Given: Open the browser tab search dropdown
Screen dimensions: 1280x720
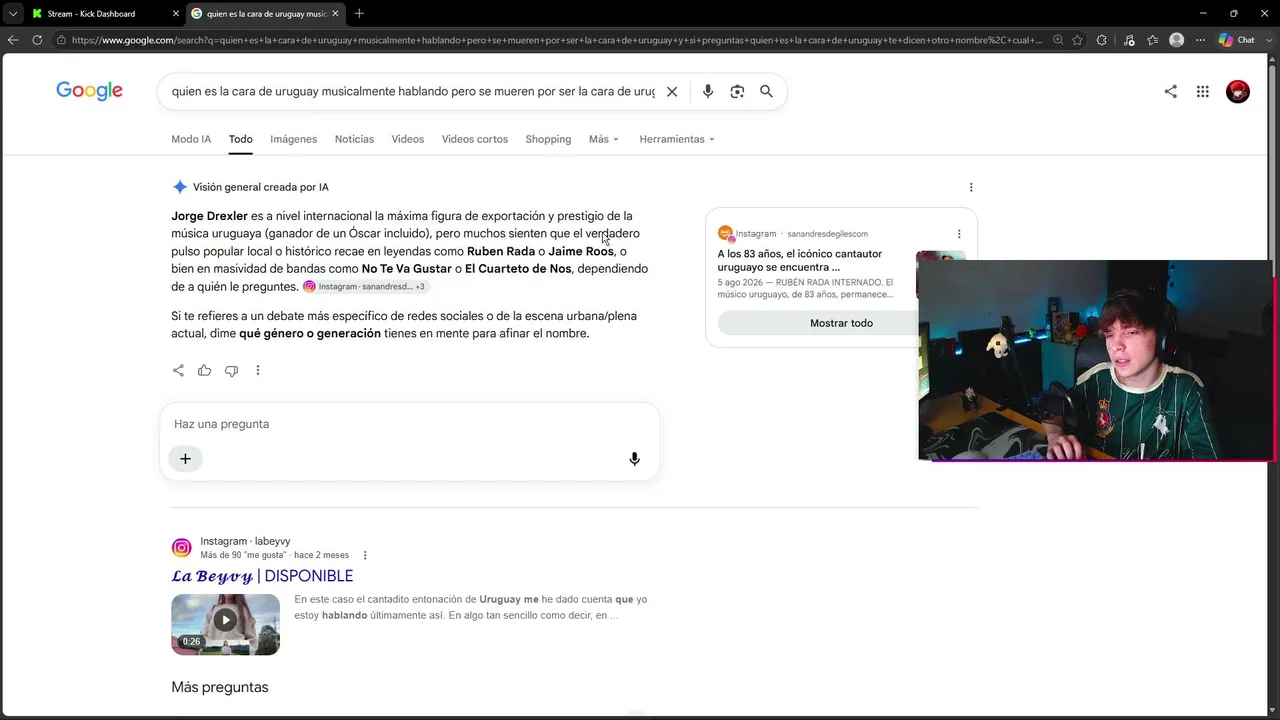Looking at the screenshot, I should [13, 13].
